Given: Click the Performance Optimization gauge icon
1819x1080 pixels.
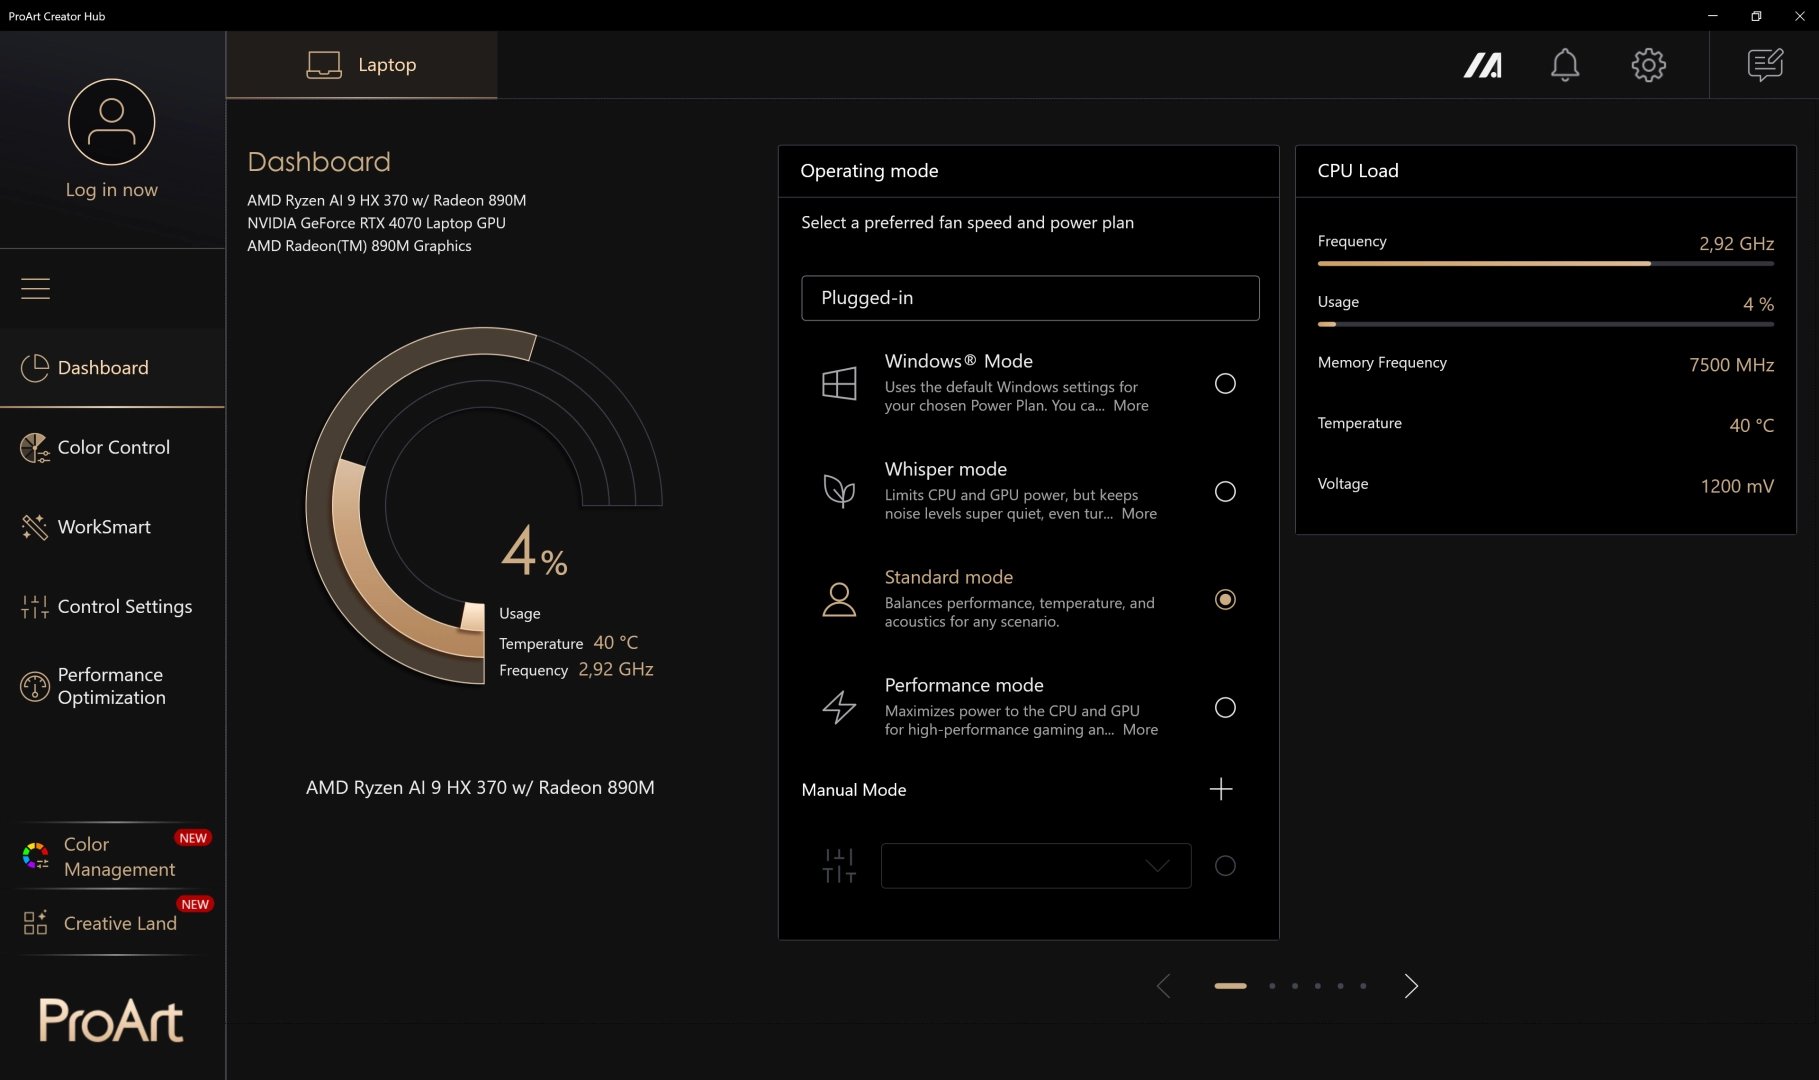Looking at the screenshot, I should pyautogui.click(x=35, y=686).
